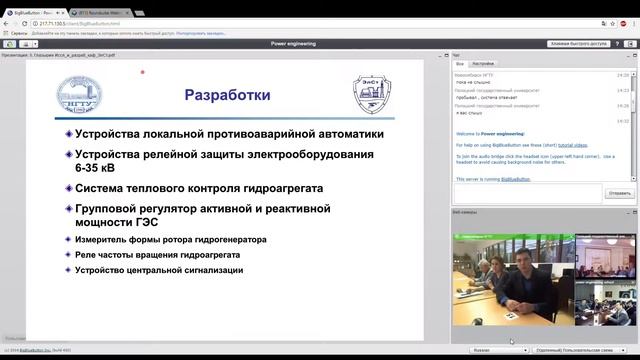Screen dimensions: 640x360
Task: Click the Power engineering meeting title
Action: (x=293, y=44)
